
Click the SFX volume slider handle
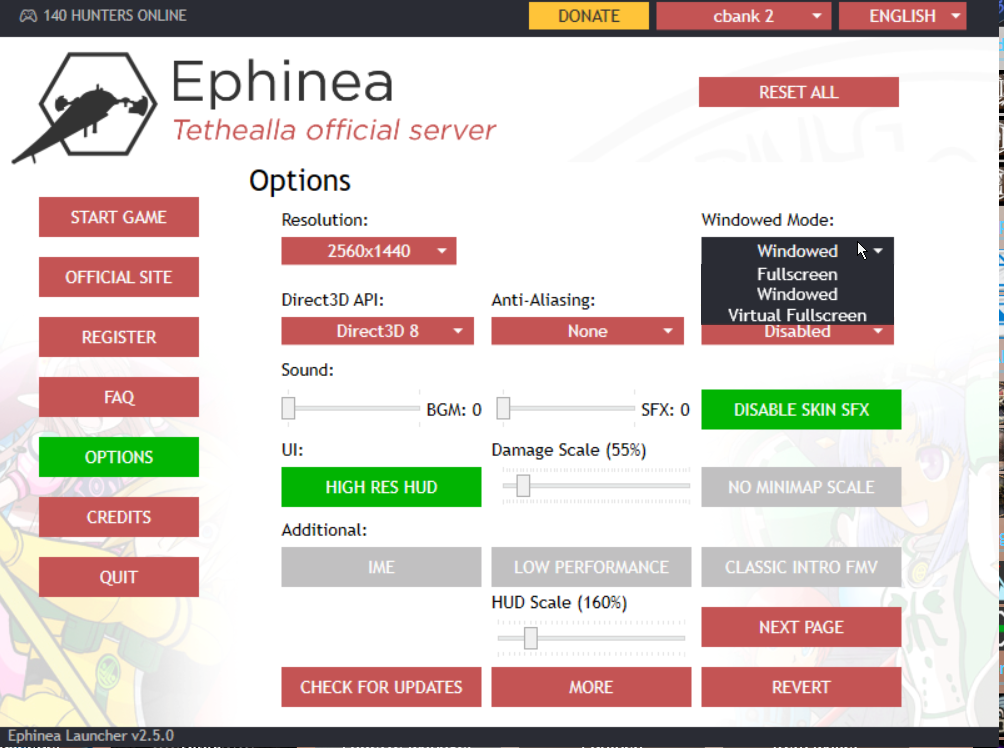503,408
